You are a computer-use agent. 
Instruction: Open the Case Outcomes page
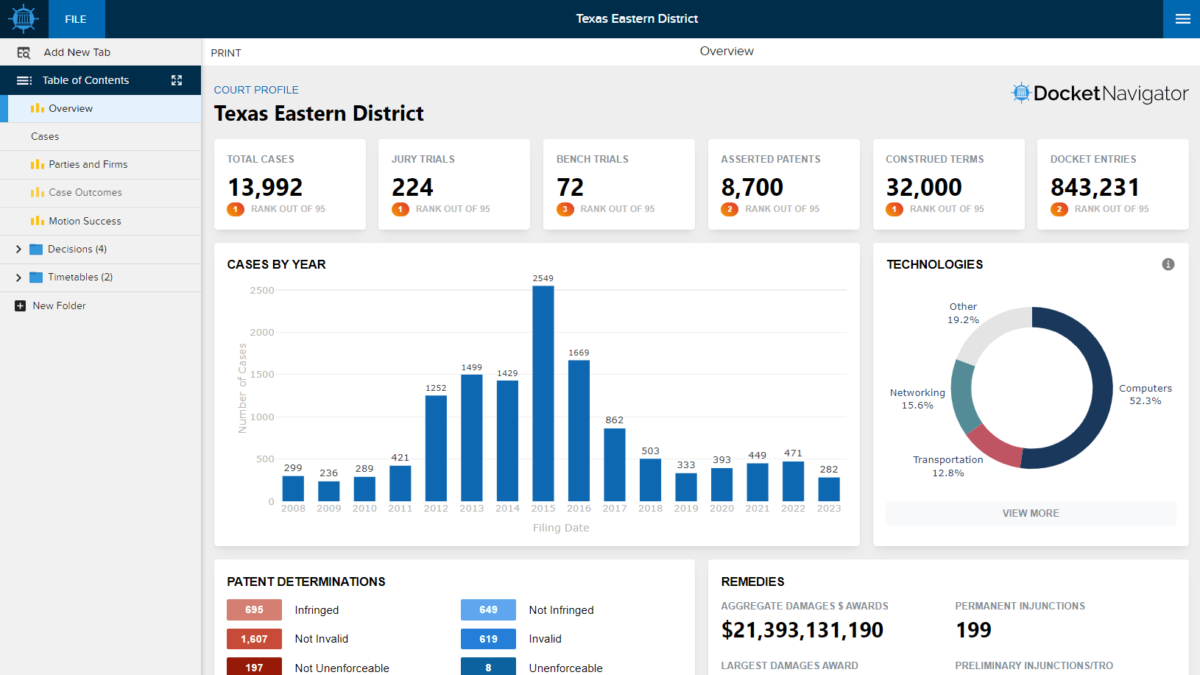tap(85, 193)
